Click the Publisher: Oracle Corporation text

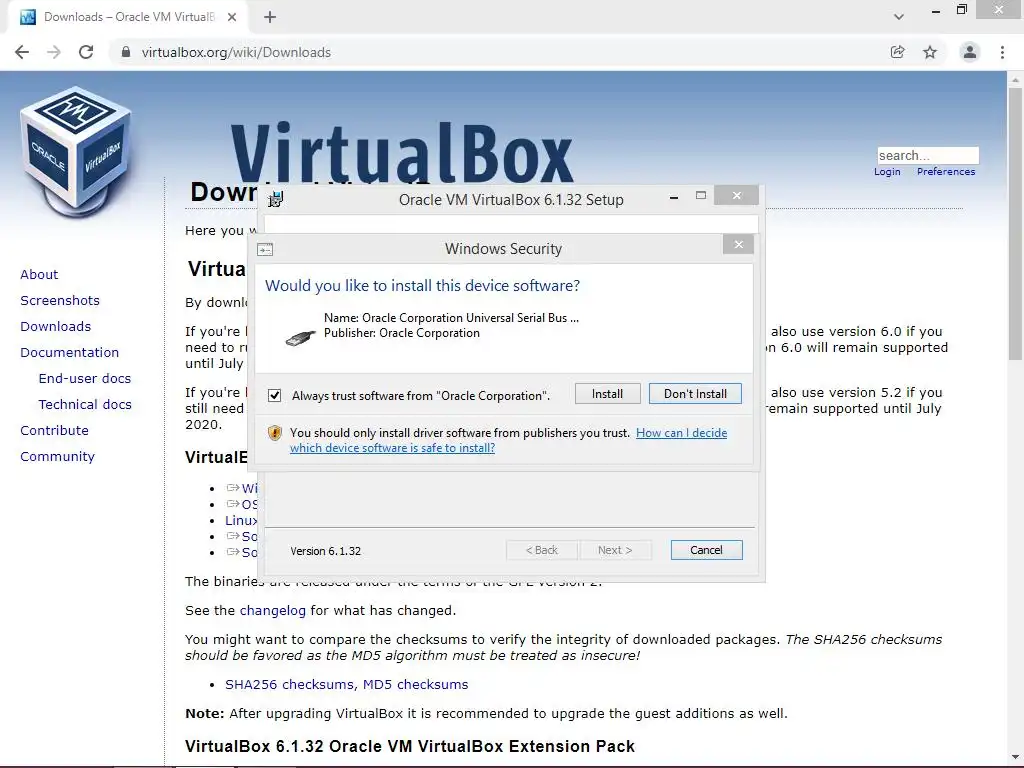[x=402, y=333]
